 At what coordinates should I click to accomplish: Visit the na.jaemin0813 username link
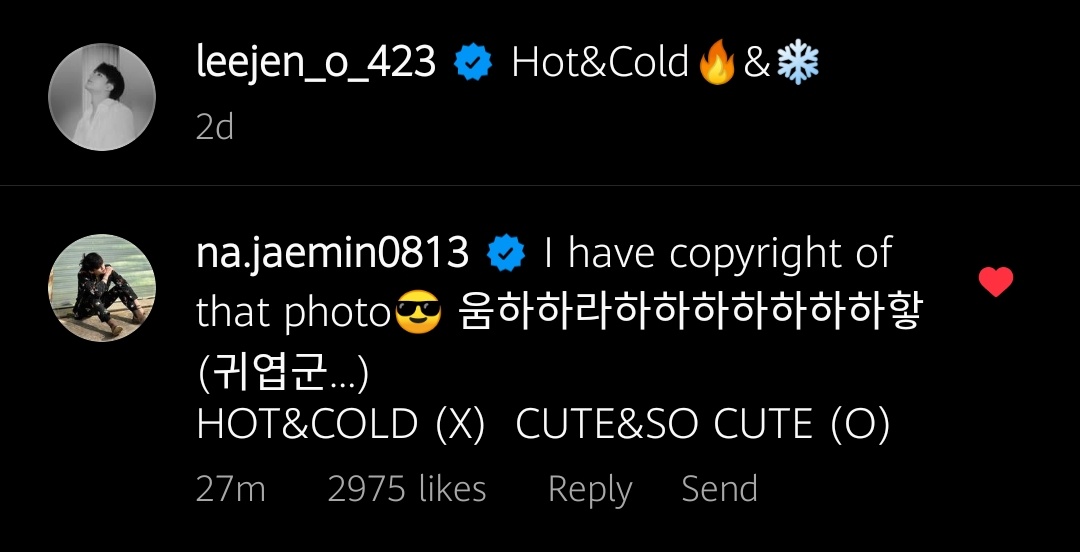tap(333, 253)
